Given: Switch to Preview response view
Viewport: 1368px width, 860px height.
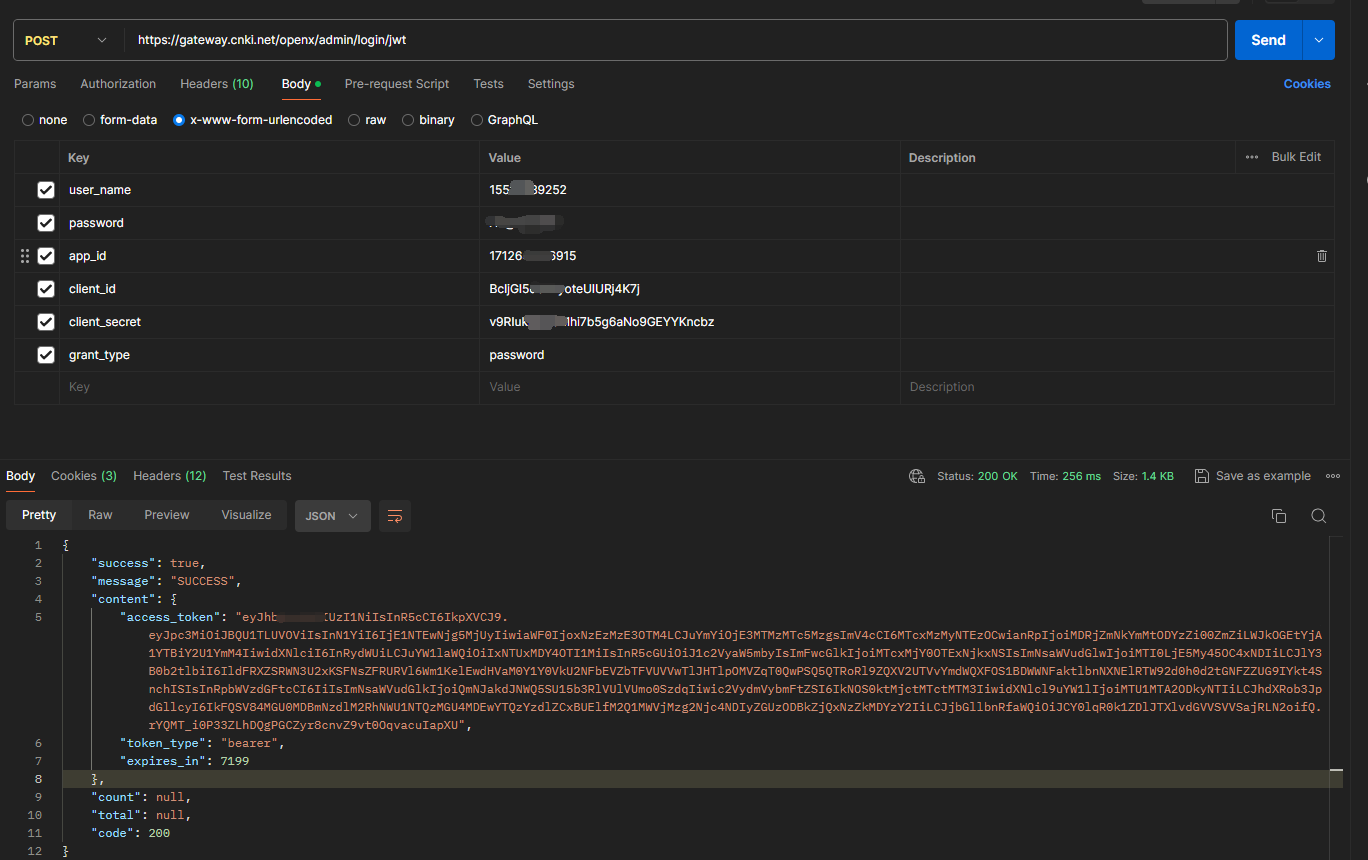Looking at the screenshot, I should click(167, 515).
